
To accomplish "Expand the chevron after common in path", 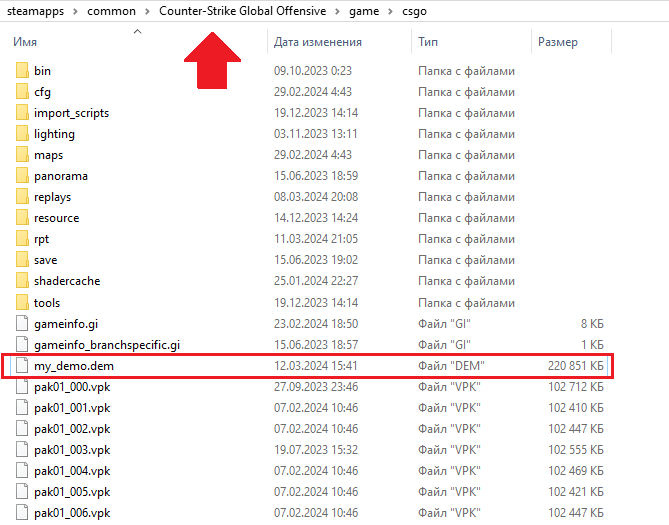I will coord(148,12).
